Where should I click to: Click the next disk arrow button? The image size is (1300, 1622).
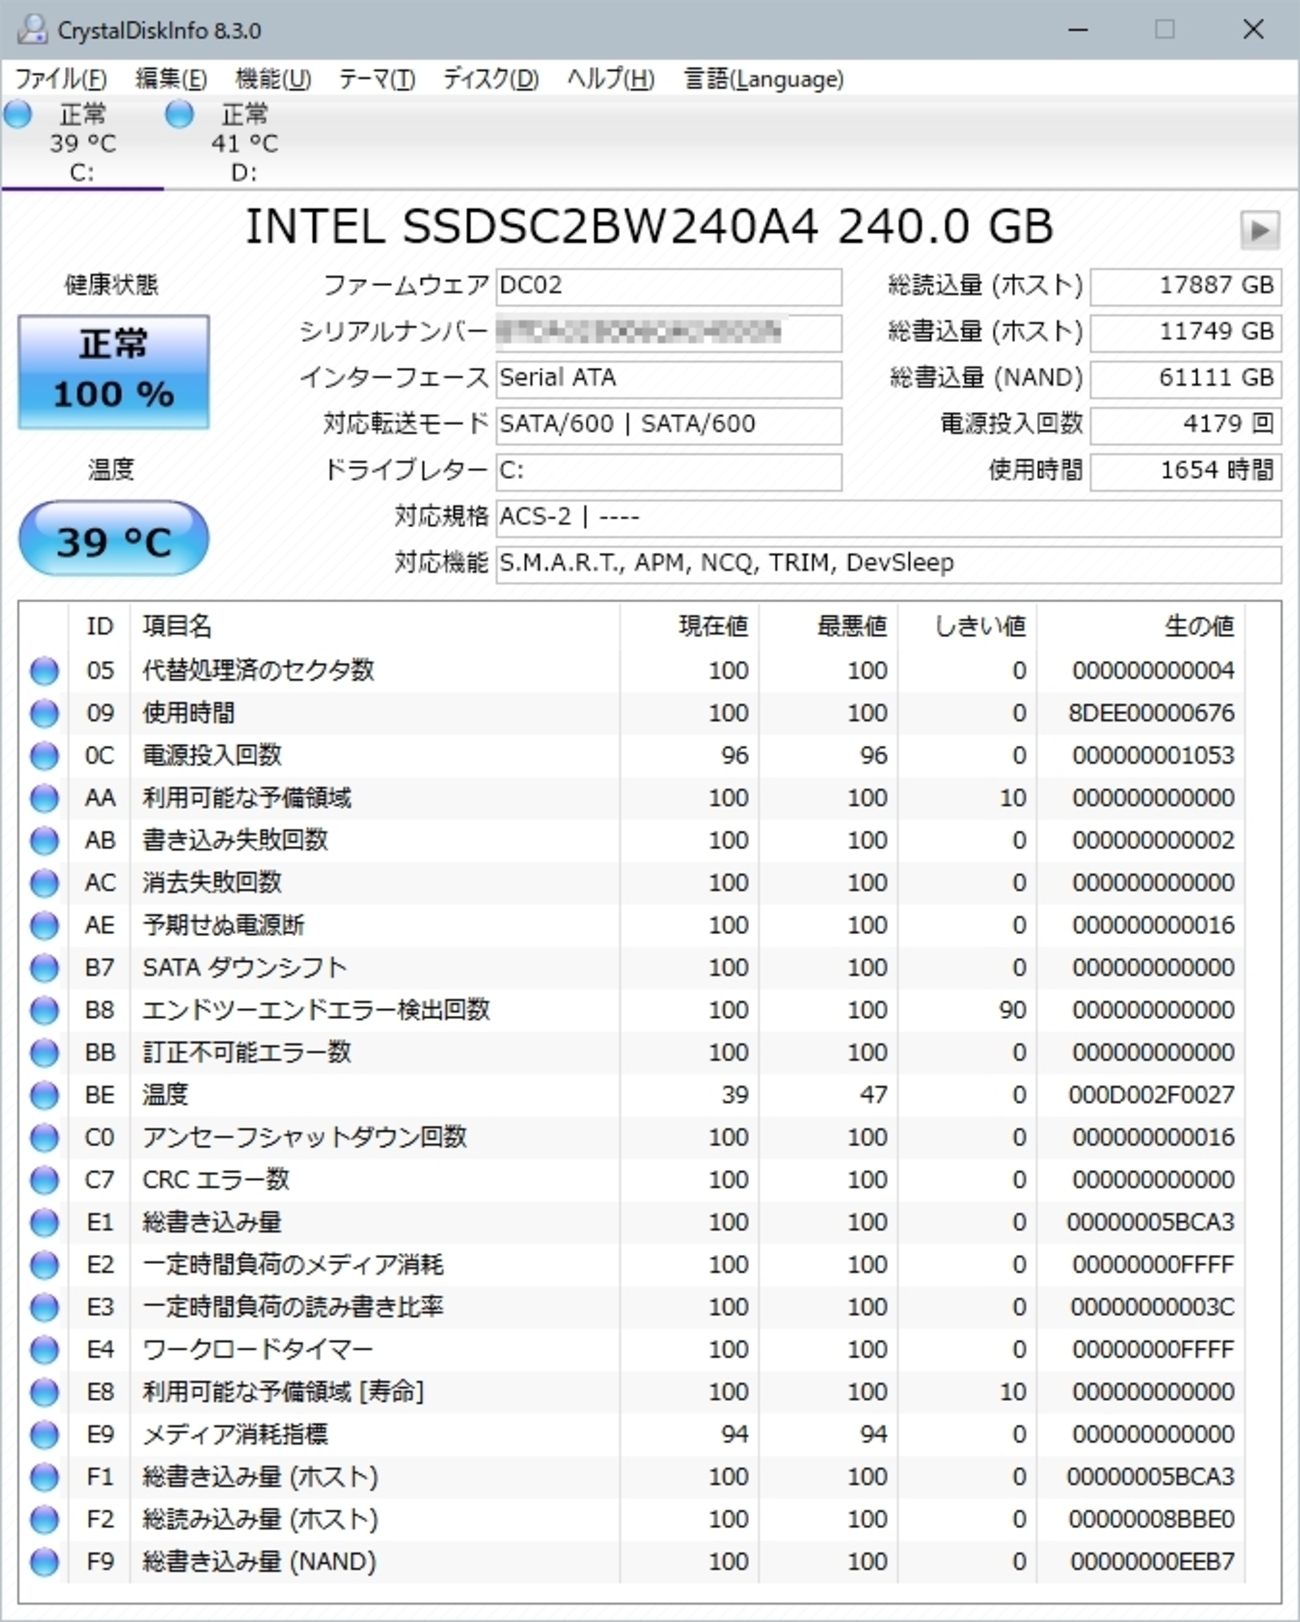(1259, 230)
